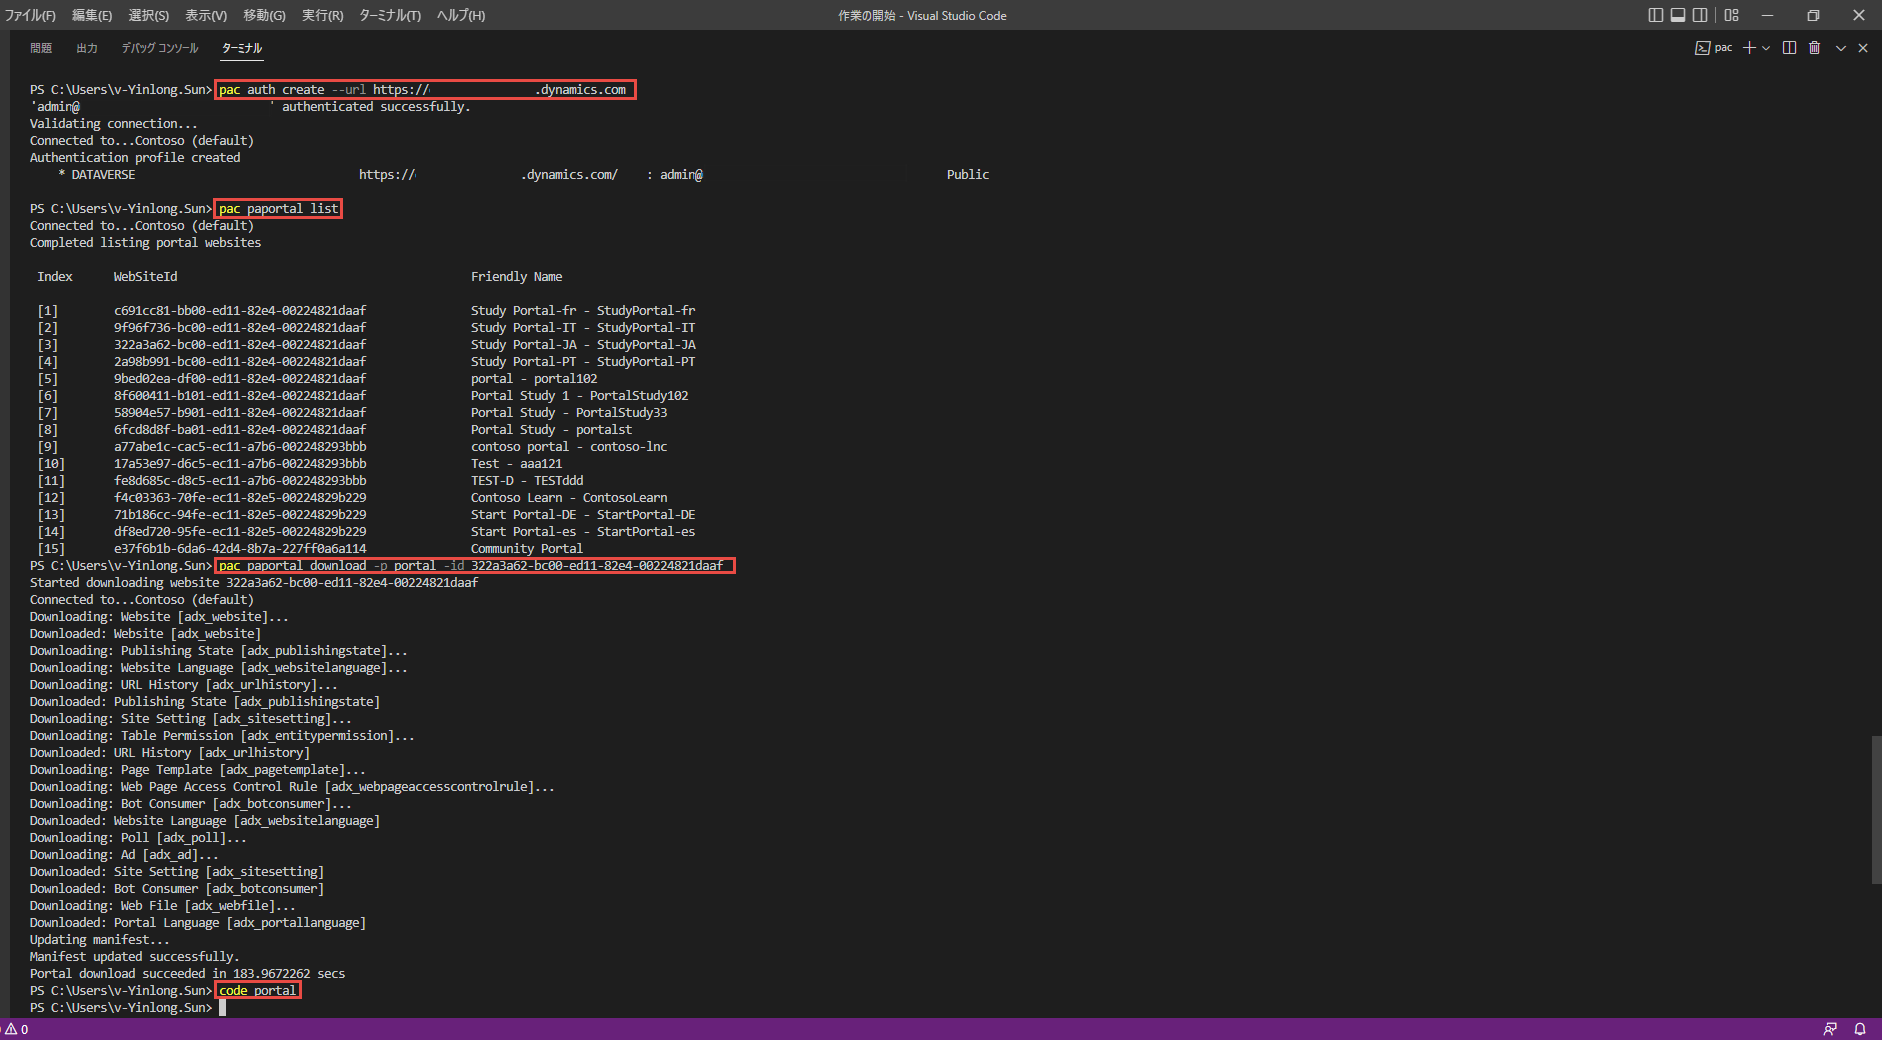Image resolution: width=1882 pixels, height=1040 pixels.
Task: Click the 'pac paportal list' command text
Action: [x=279, y=209]
